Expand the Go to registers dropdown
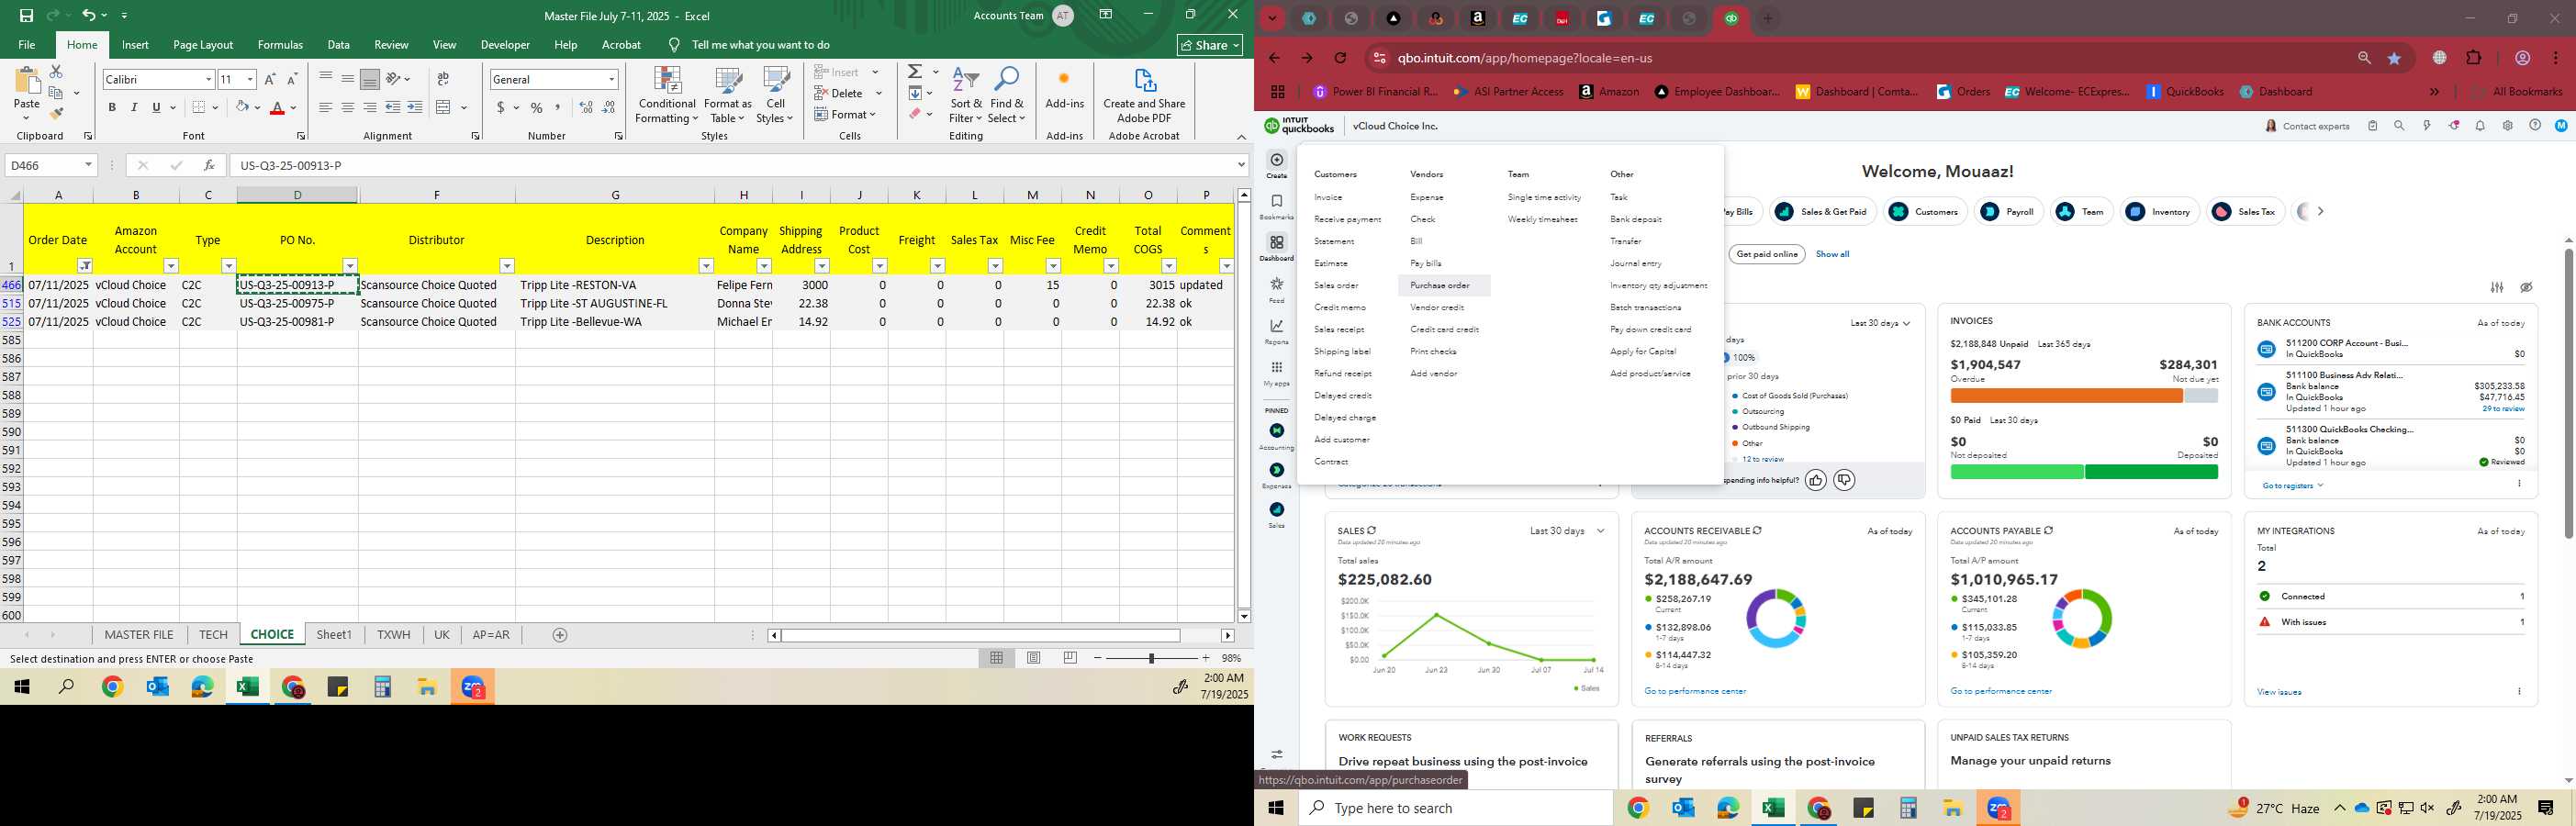2576x826 pixels. click(x=2292, y=486)
